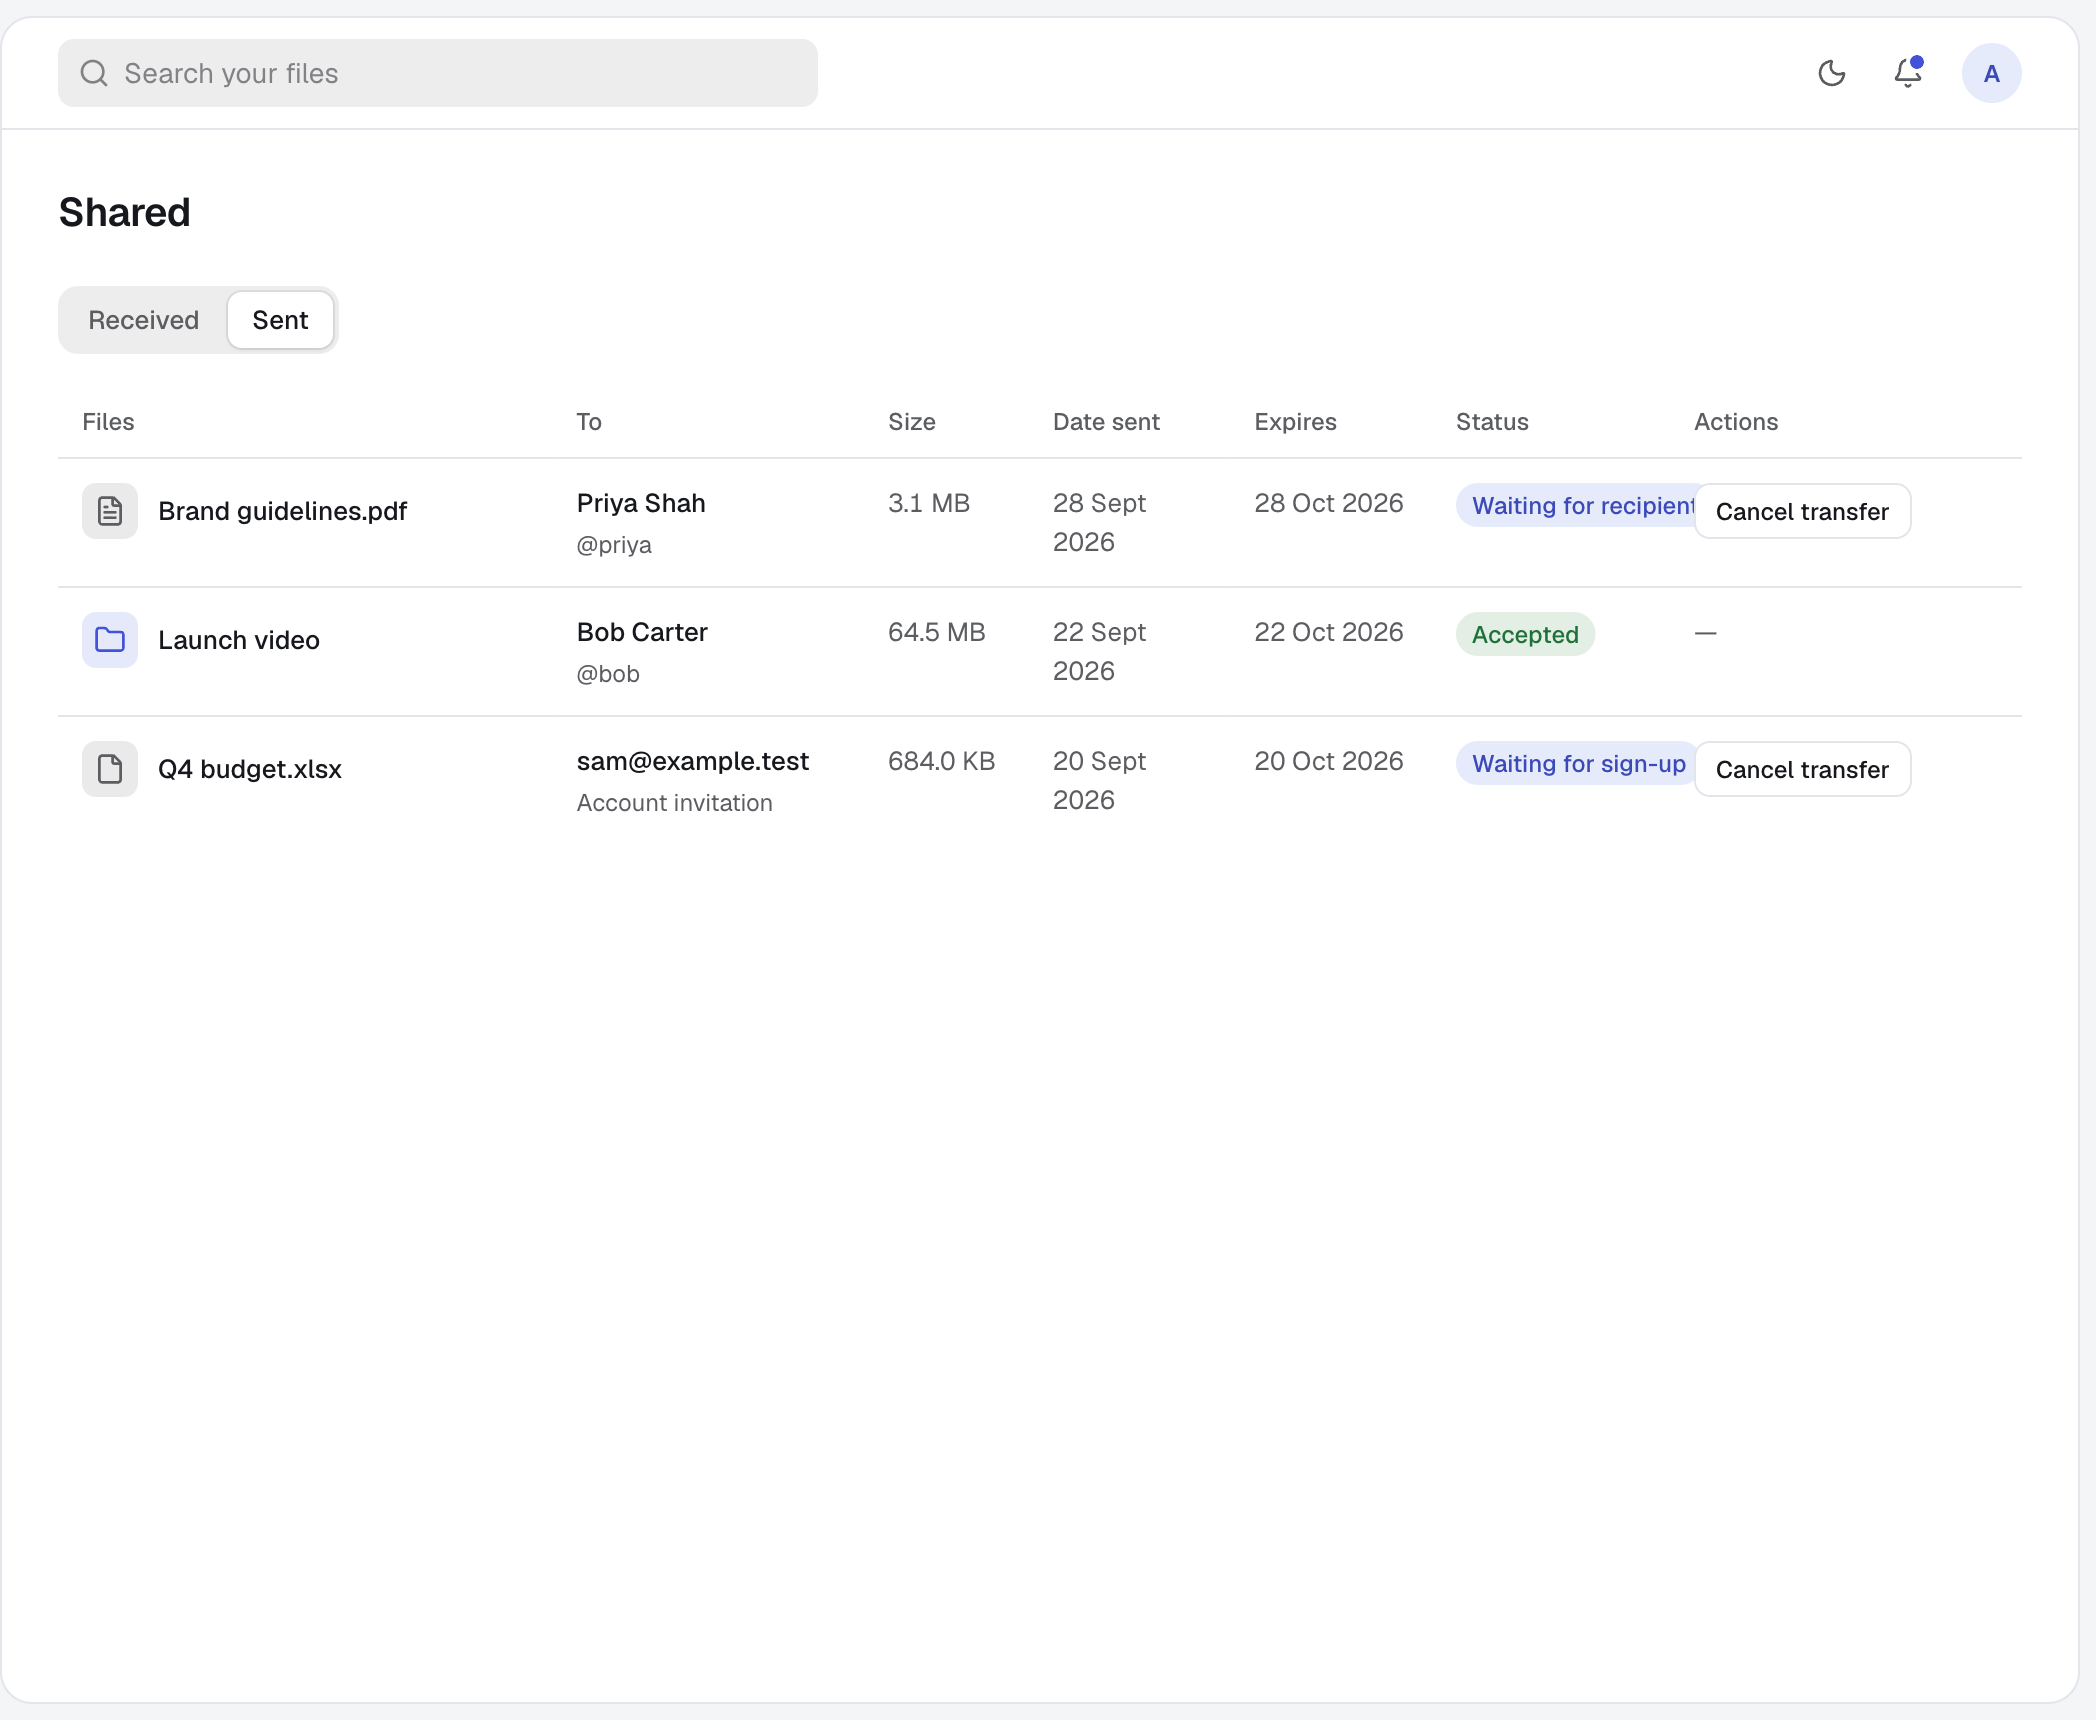
Task: Click the Shared page heading
Action: [125, 212]
